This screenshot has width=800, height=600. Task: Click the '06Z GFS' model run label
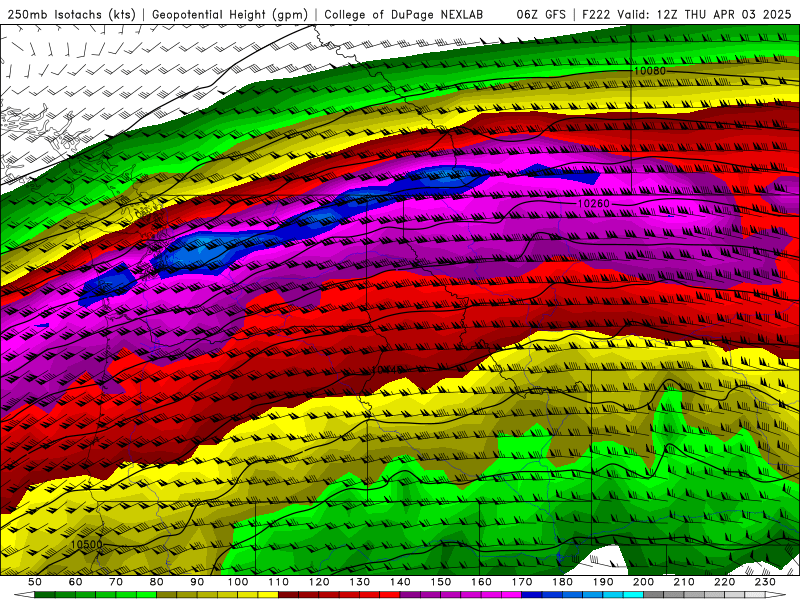point(541,14)
